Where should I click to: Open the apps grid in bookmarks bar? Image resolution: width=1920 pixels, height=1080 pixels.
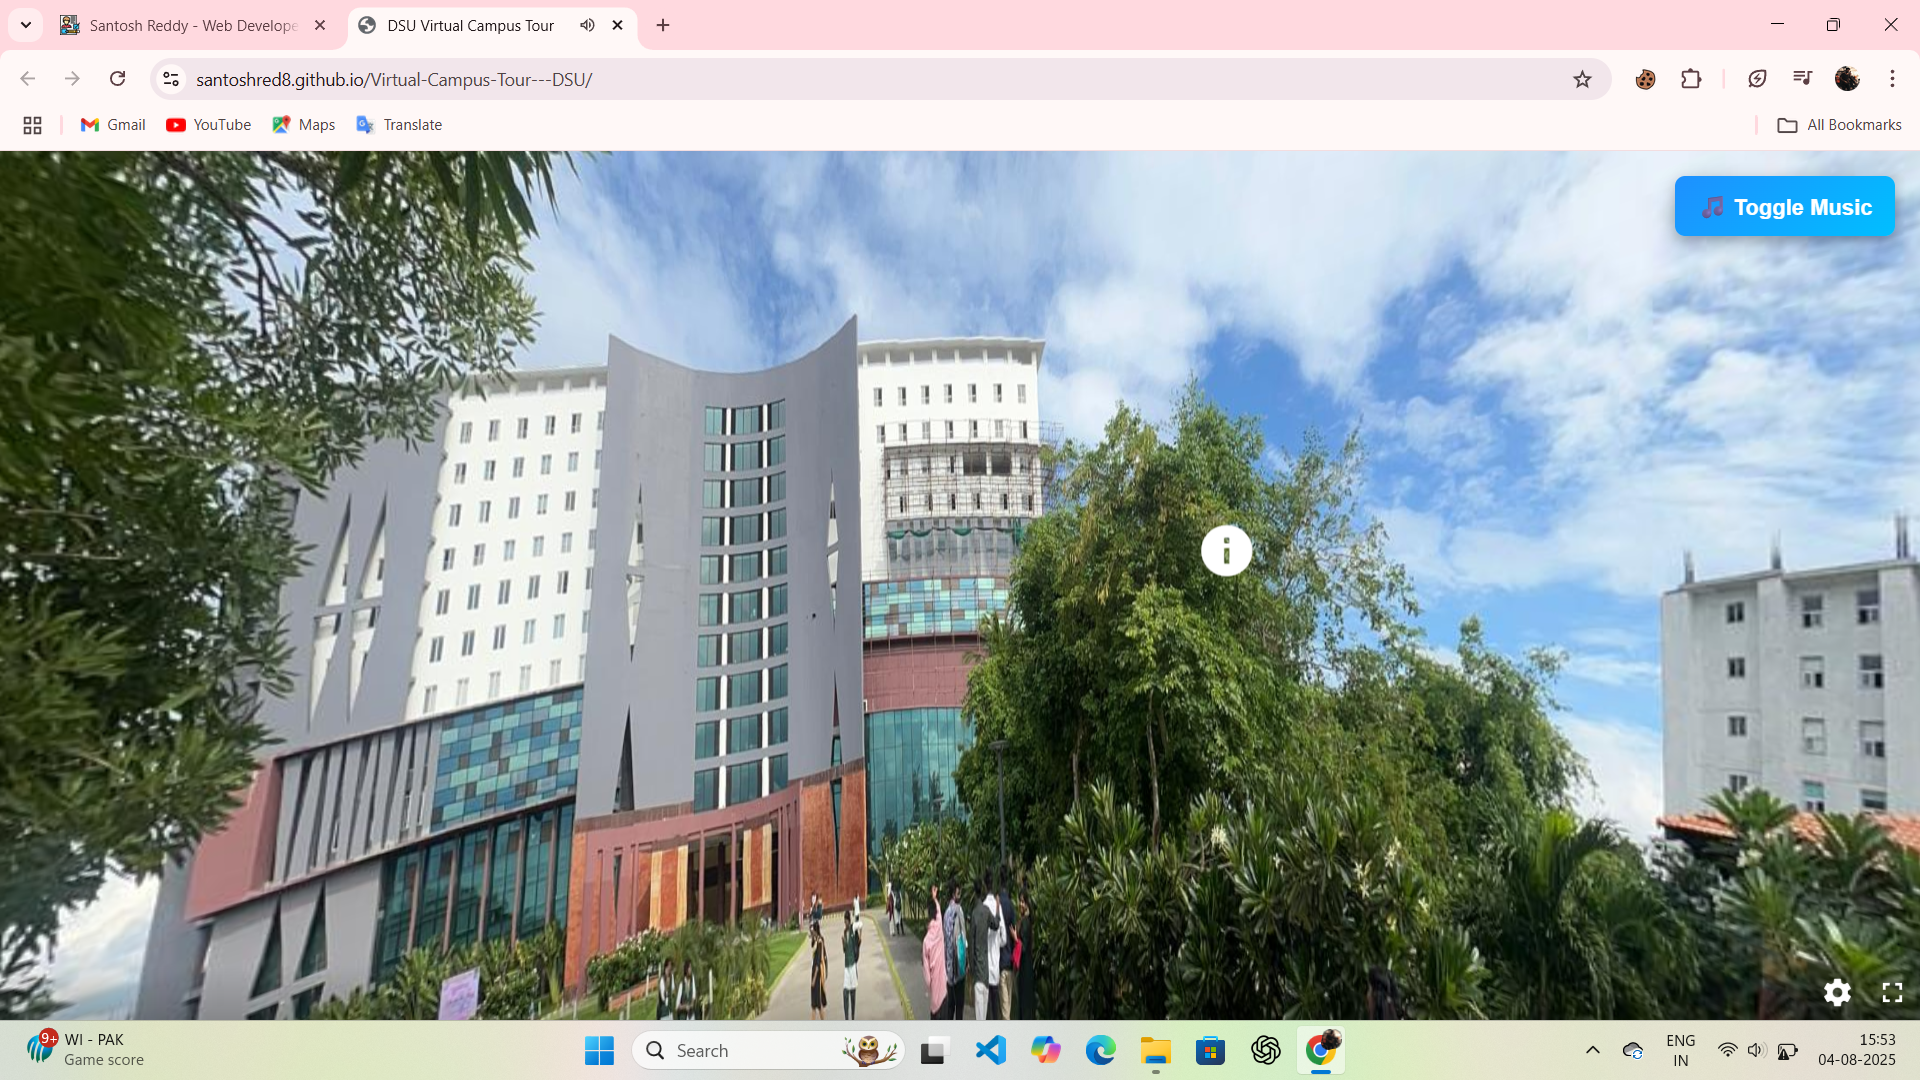coord(32,125)
